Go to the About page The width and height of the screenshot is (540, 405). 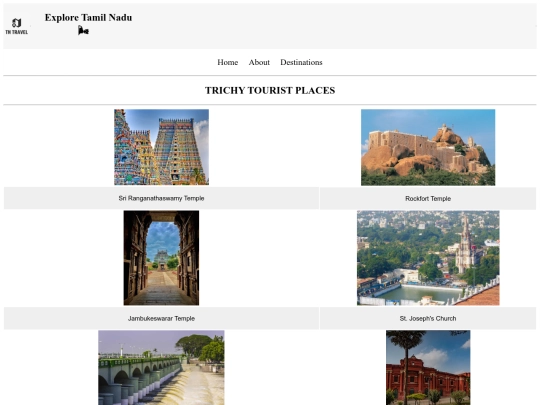click(x=259, y=62)
